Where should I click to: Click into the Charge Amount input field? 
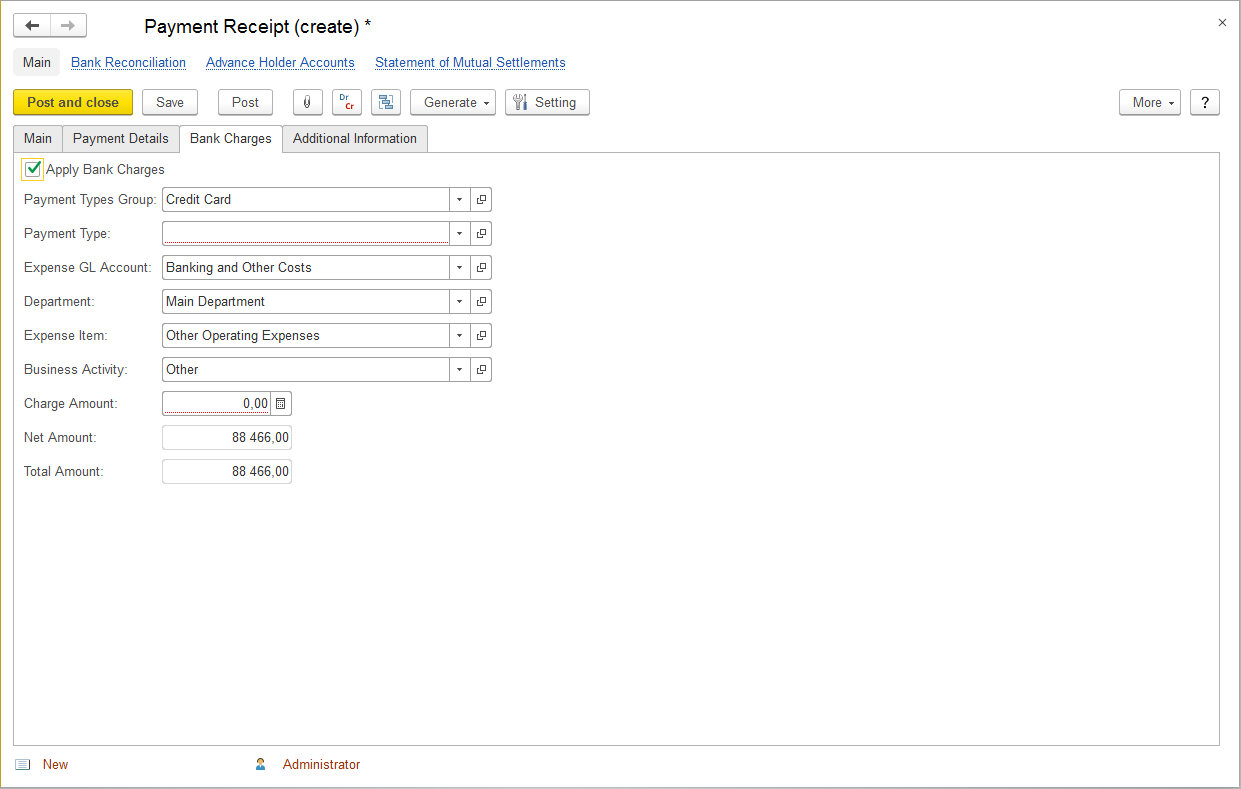pyautogui.click(x=216, y=404)
